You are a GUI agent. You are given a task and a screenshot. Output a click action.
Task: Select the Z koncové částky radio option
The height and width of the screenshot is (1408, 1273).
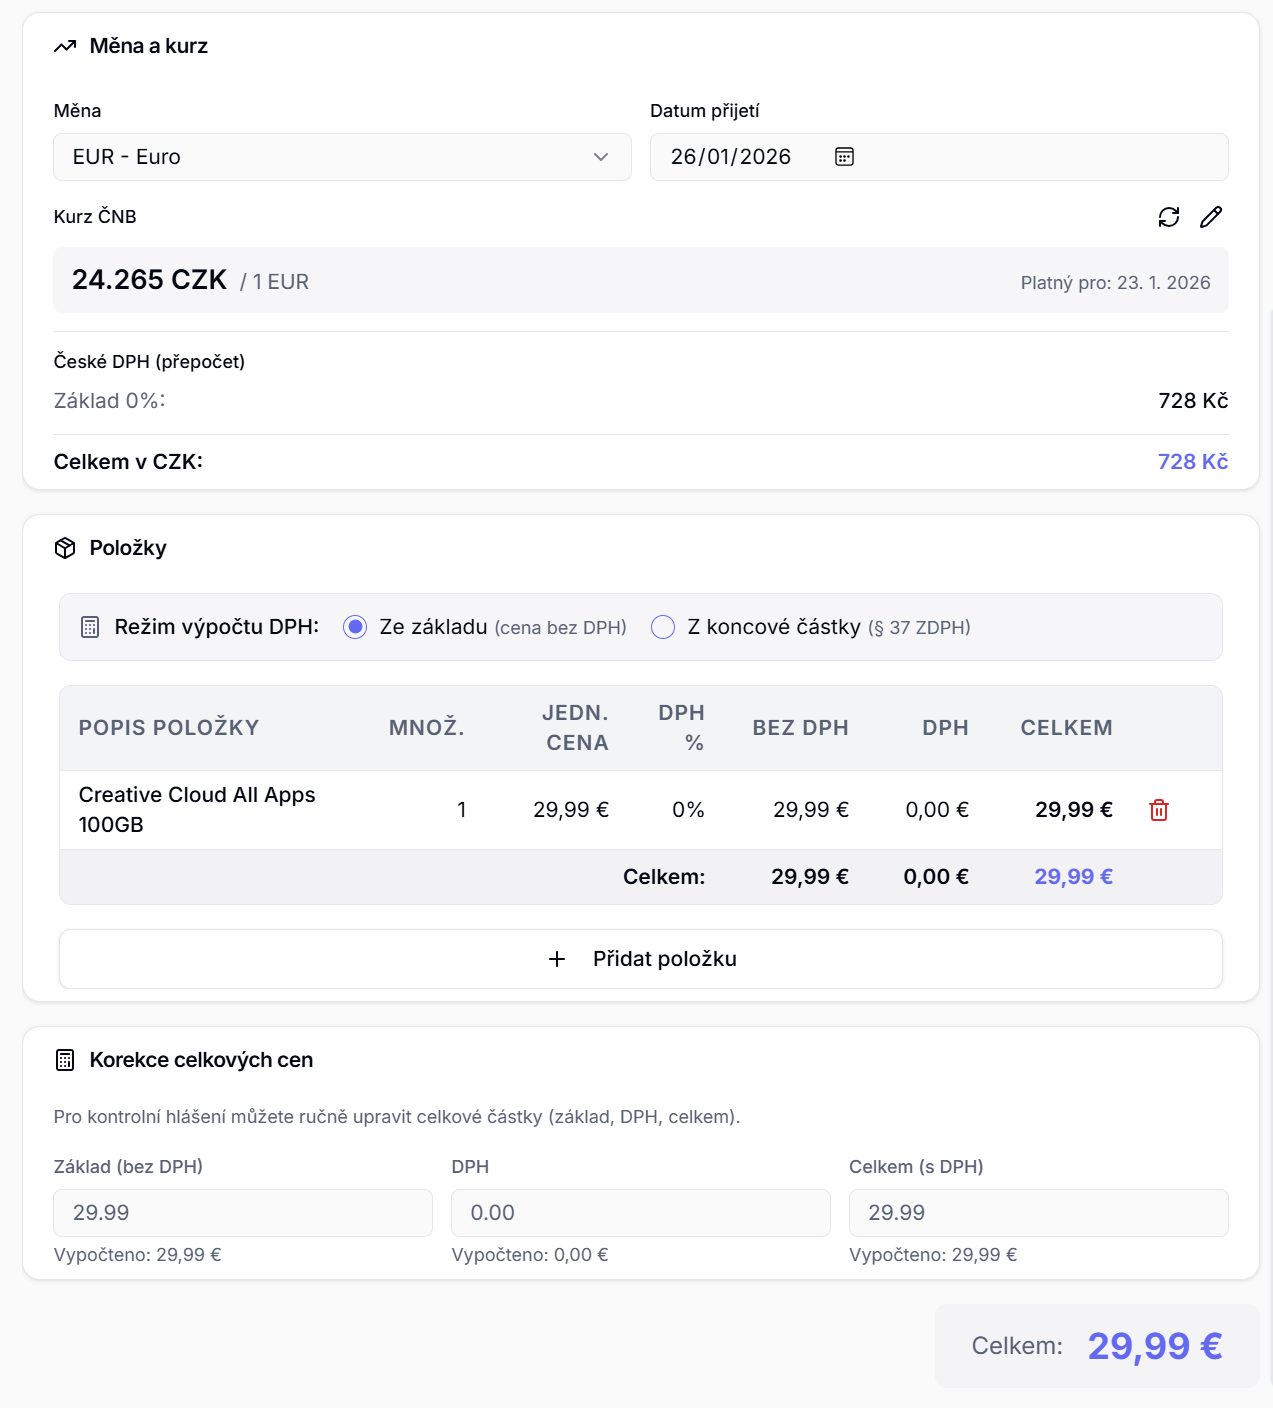click(663, 627)
